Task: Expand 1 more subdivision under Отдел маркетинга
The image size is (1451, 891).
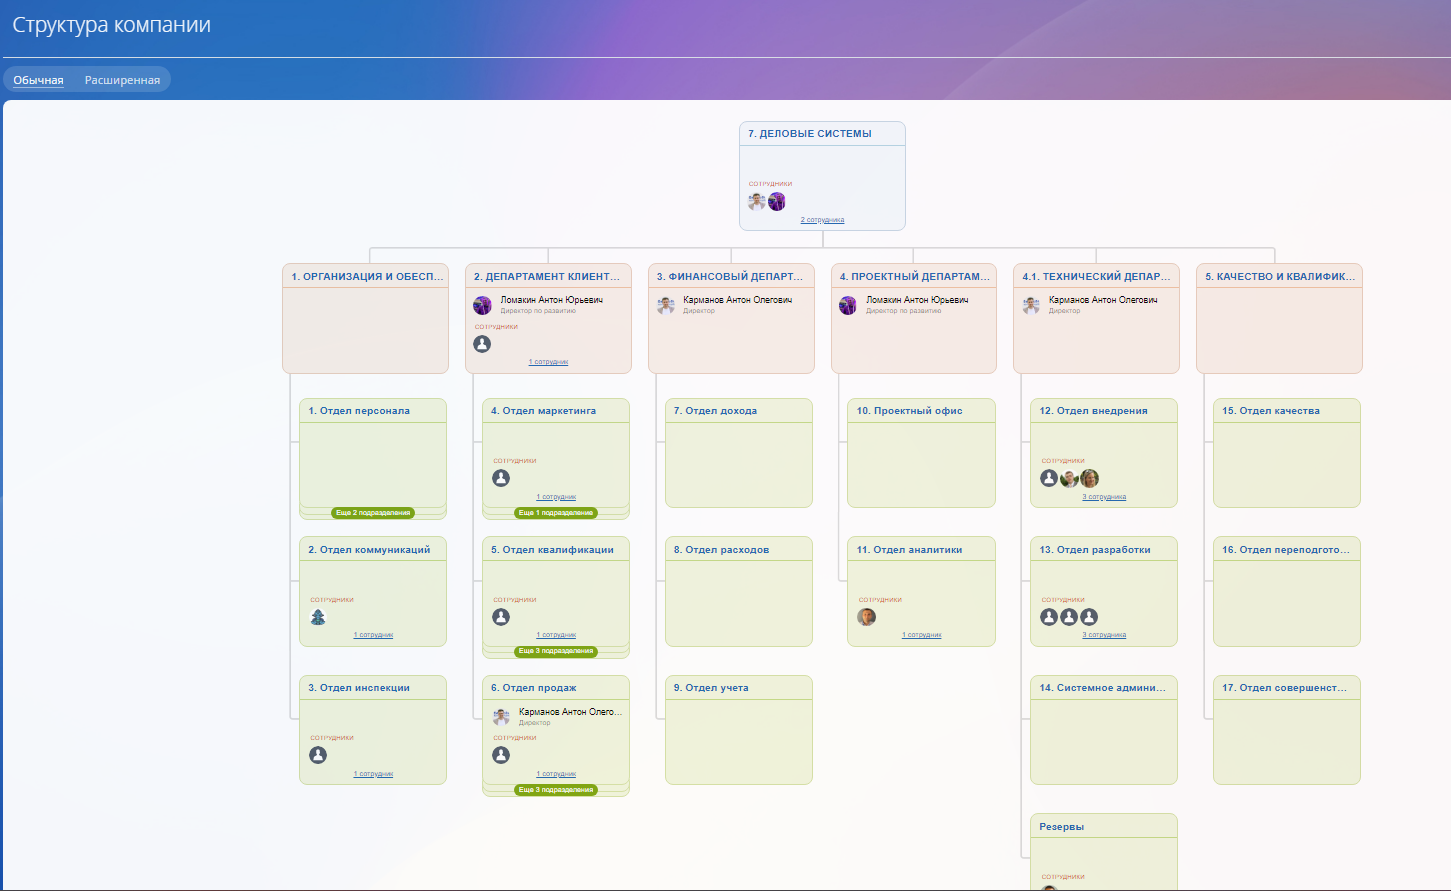Action: pos(556,513)
